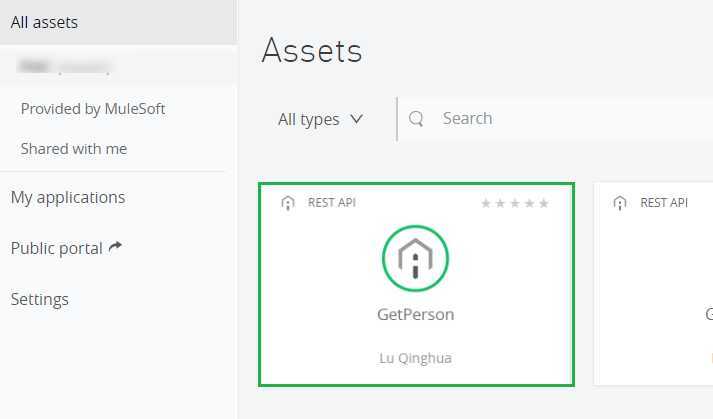The width and height of the screenshot is (713, 419).
Task: Click the GetPerson asset name
Action: coord(416,314)
